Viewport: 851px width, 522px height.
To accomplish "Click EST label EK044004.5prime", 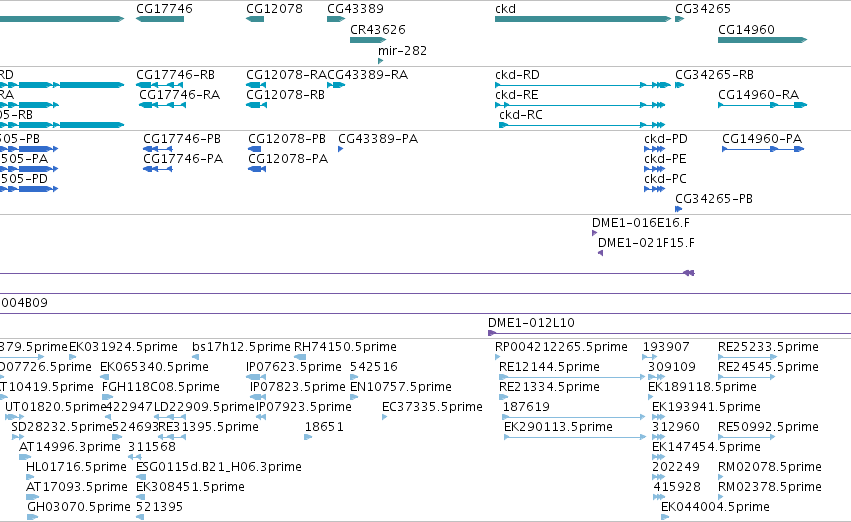I will pyautogui.click(x=715, y=507).
